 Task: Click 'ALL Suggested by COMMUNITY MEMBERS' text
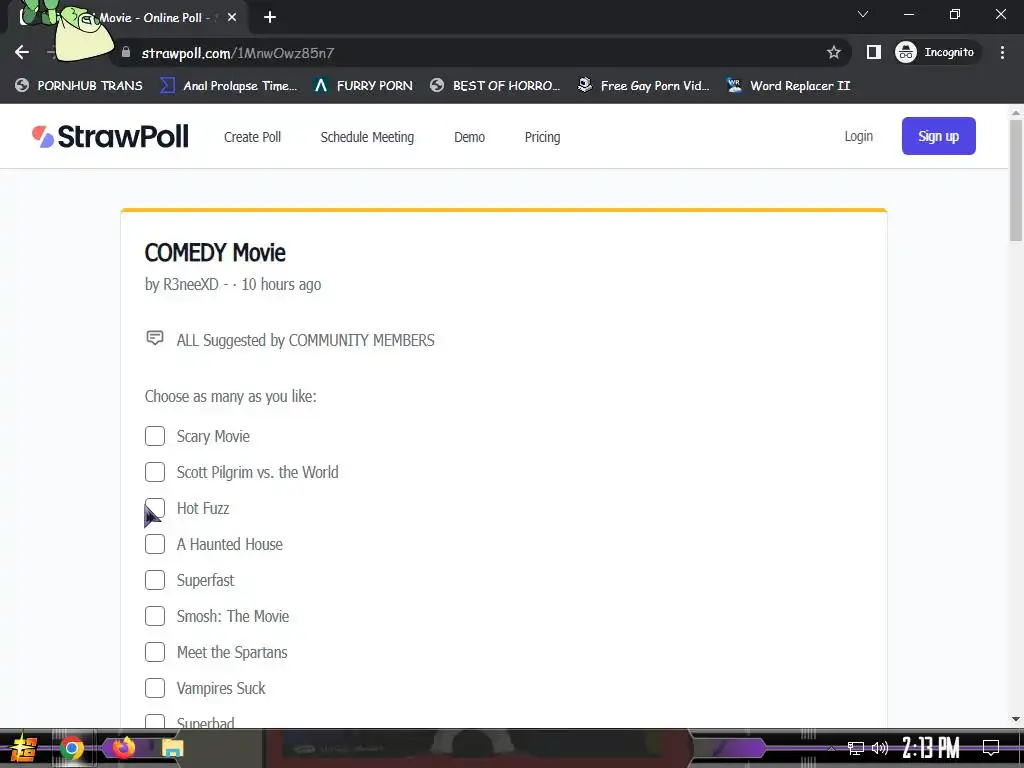[306, 340]
